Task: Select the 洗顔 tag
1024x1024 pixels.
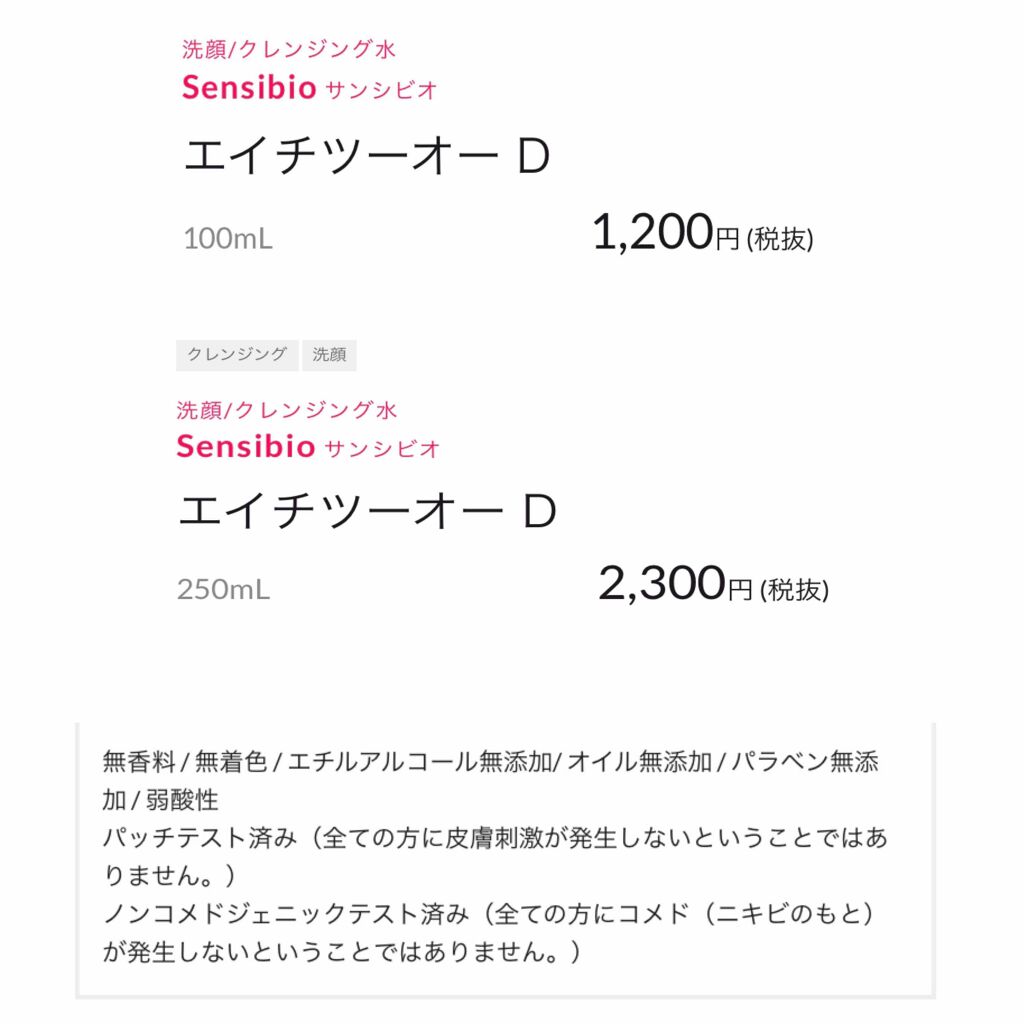Action: (x=329, y=355)
